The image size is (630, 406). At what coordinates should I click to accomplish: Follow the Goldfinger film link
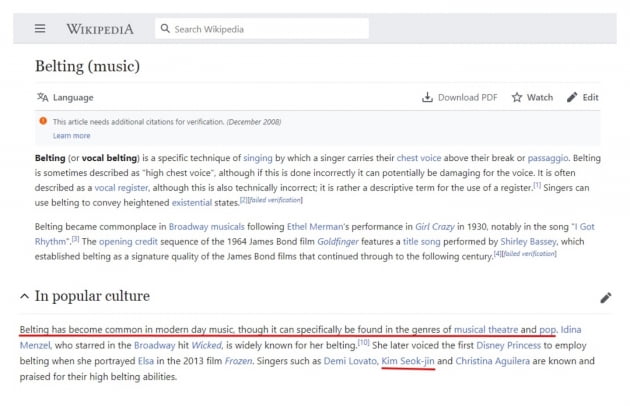pos(338,242)
